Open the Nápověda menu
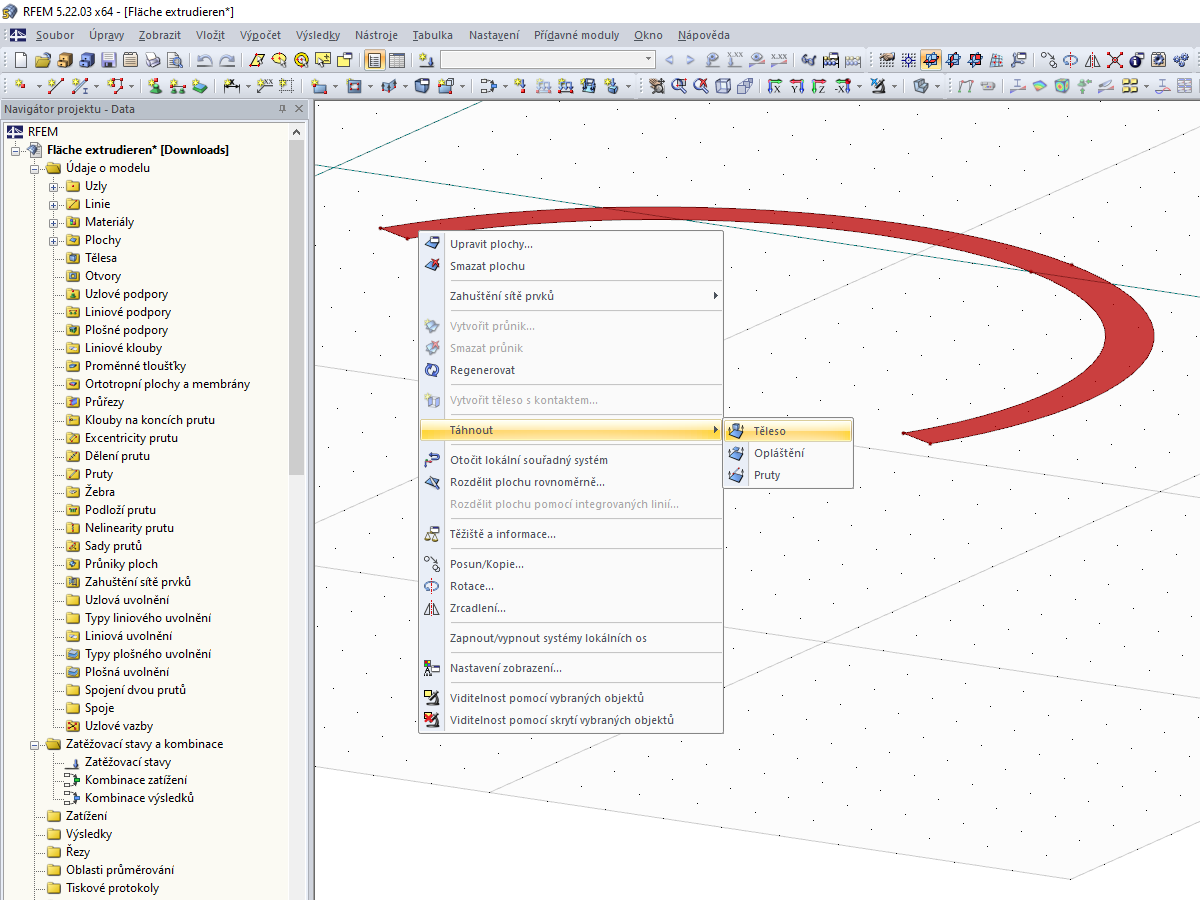The image size is (1200, 900). [703, 35]
